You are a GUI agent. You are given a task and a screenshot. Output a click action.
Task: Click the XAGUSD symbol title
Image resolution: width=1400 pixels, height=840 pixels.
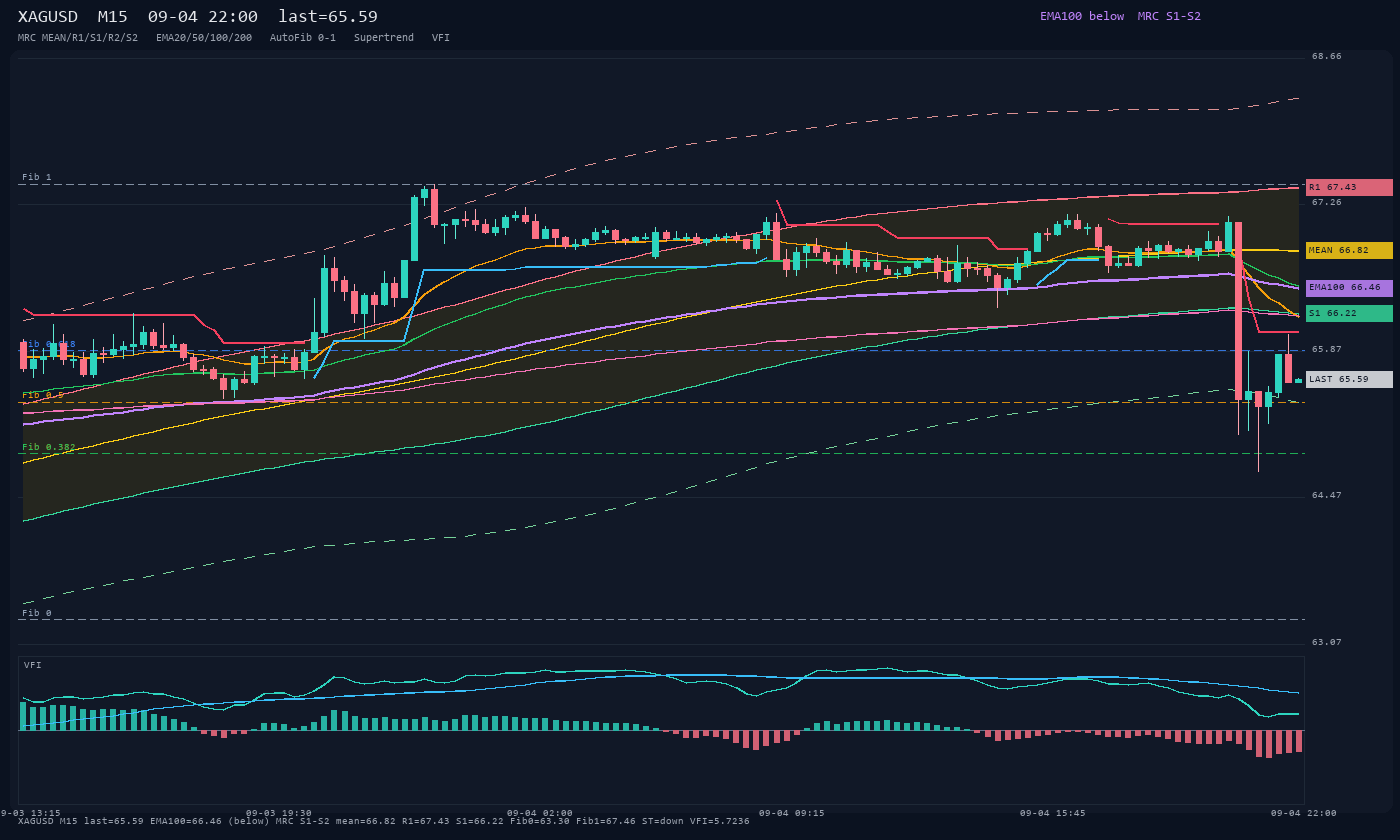[x=47, y=17]
